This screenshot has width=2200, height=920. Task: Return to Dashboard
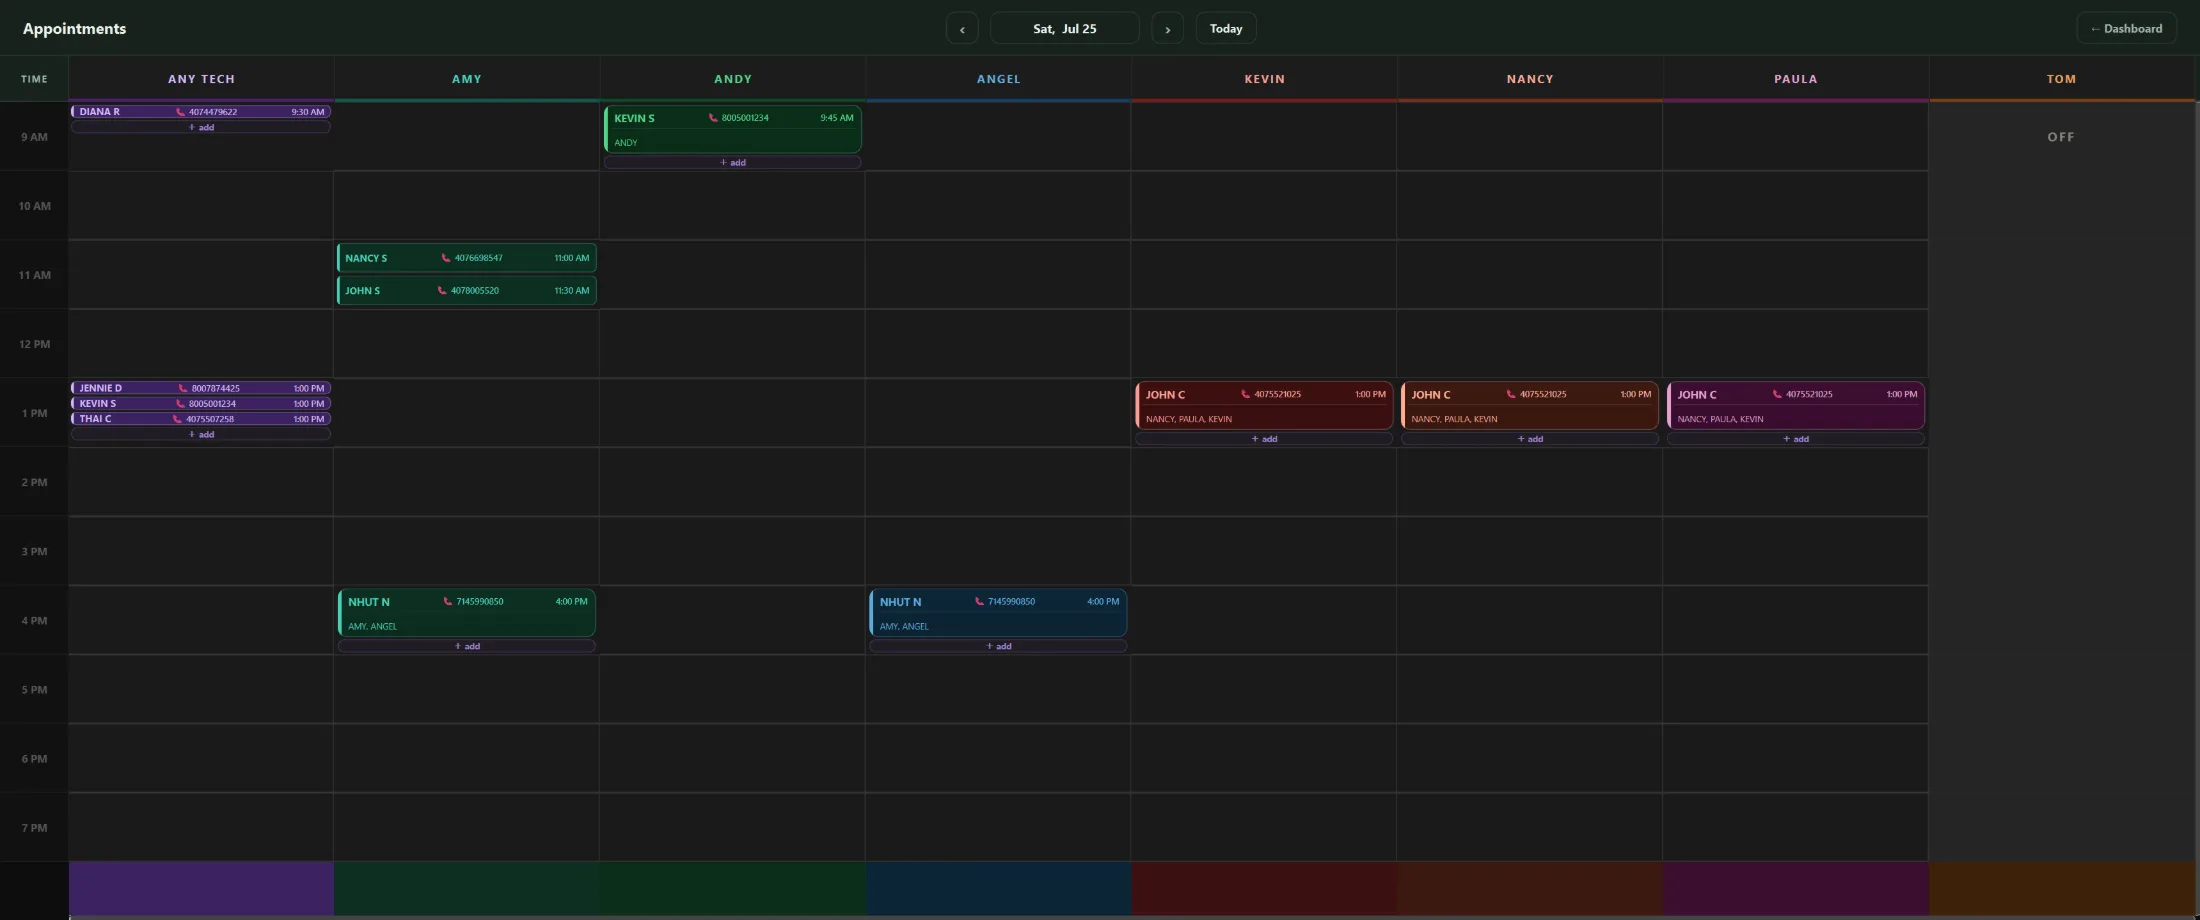coord(2126,28)
